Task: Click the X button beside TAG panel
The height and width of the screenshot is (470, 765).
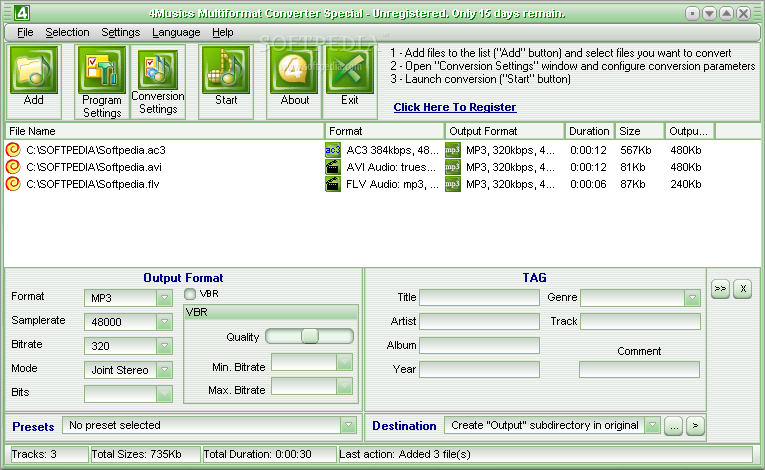Action: tap(743, 288)
